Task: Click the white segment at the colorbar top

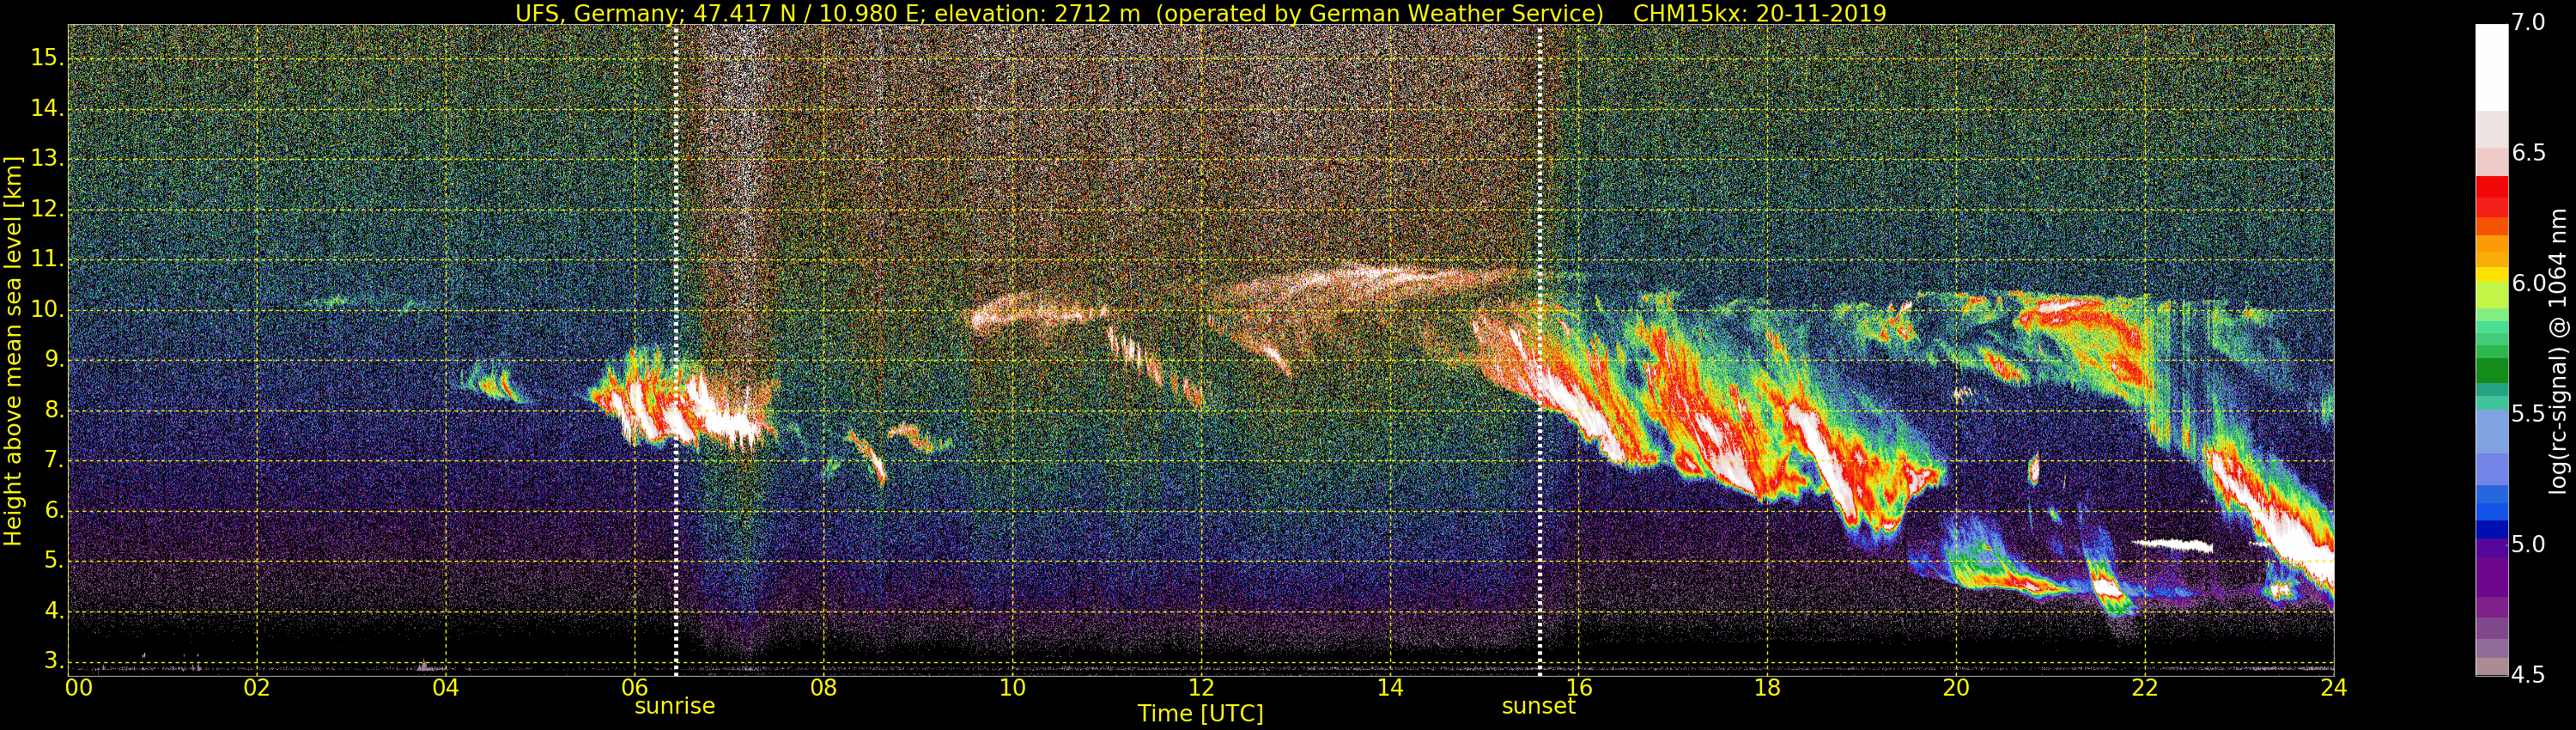Action: pyautogui.click(x=2491, y=67)
